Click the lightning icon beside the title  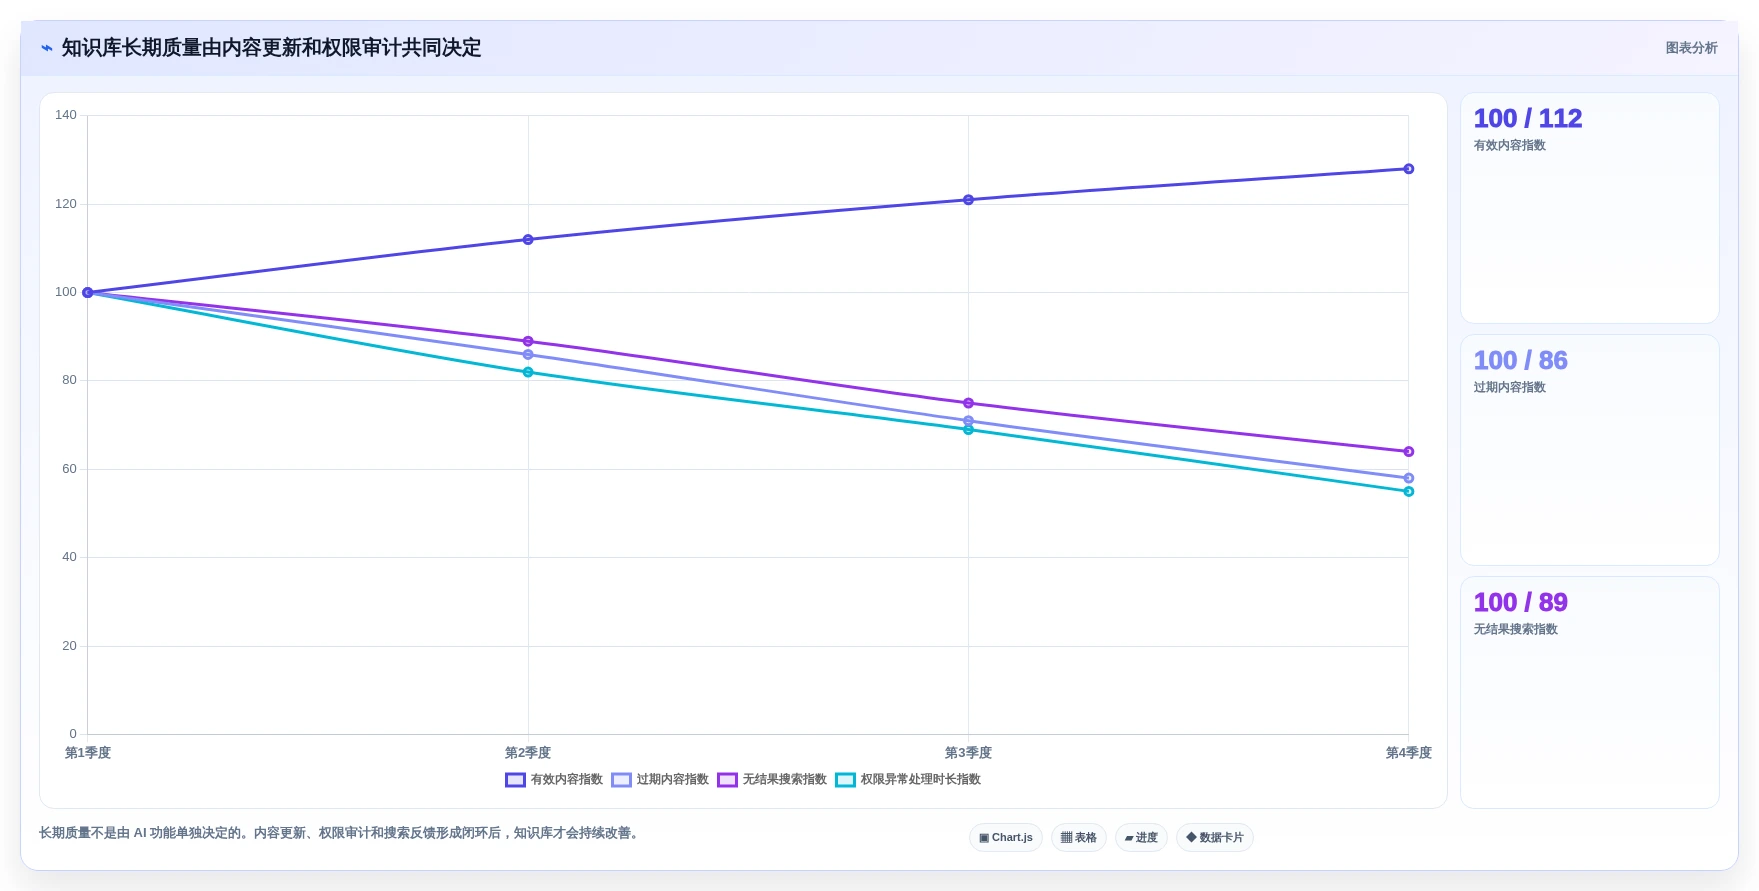(x=46, y=48)
